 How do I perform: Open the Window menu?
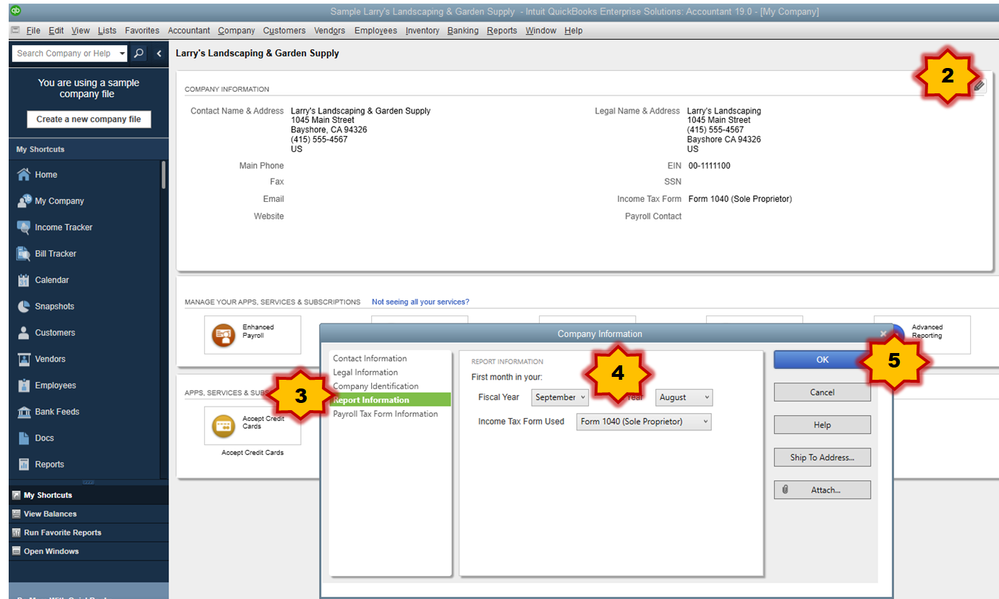540,31
